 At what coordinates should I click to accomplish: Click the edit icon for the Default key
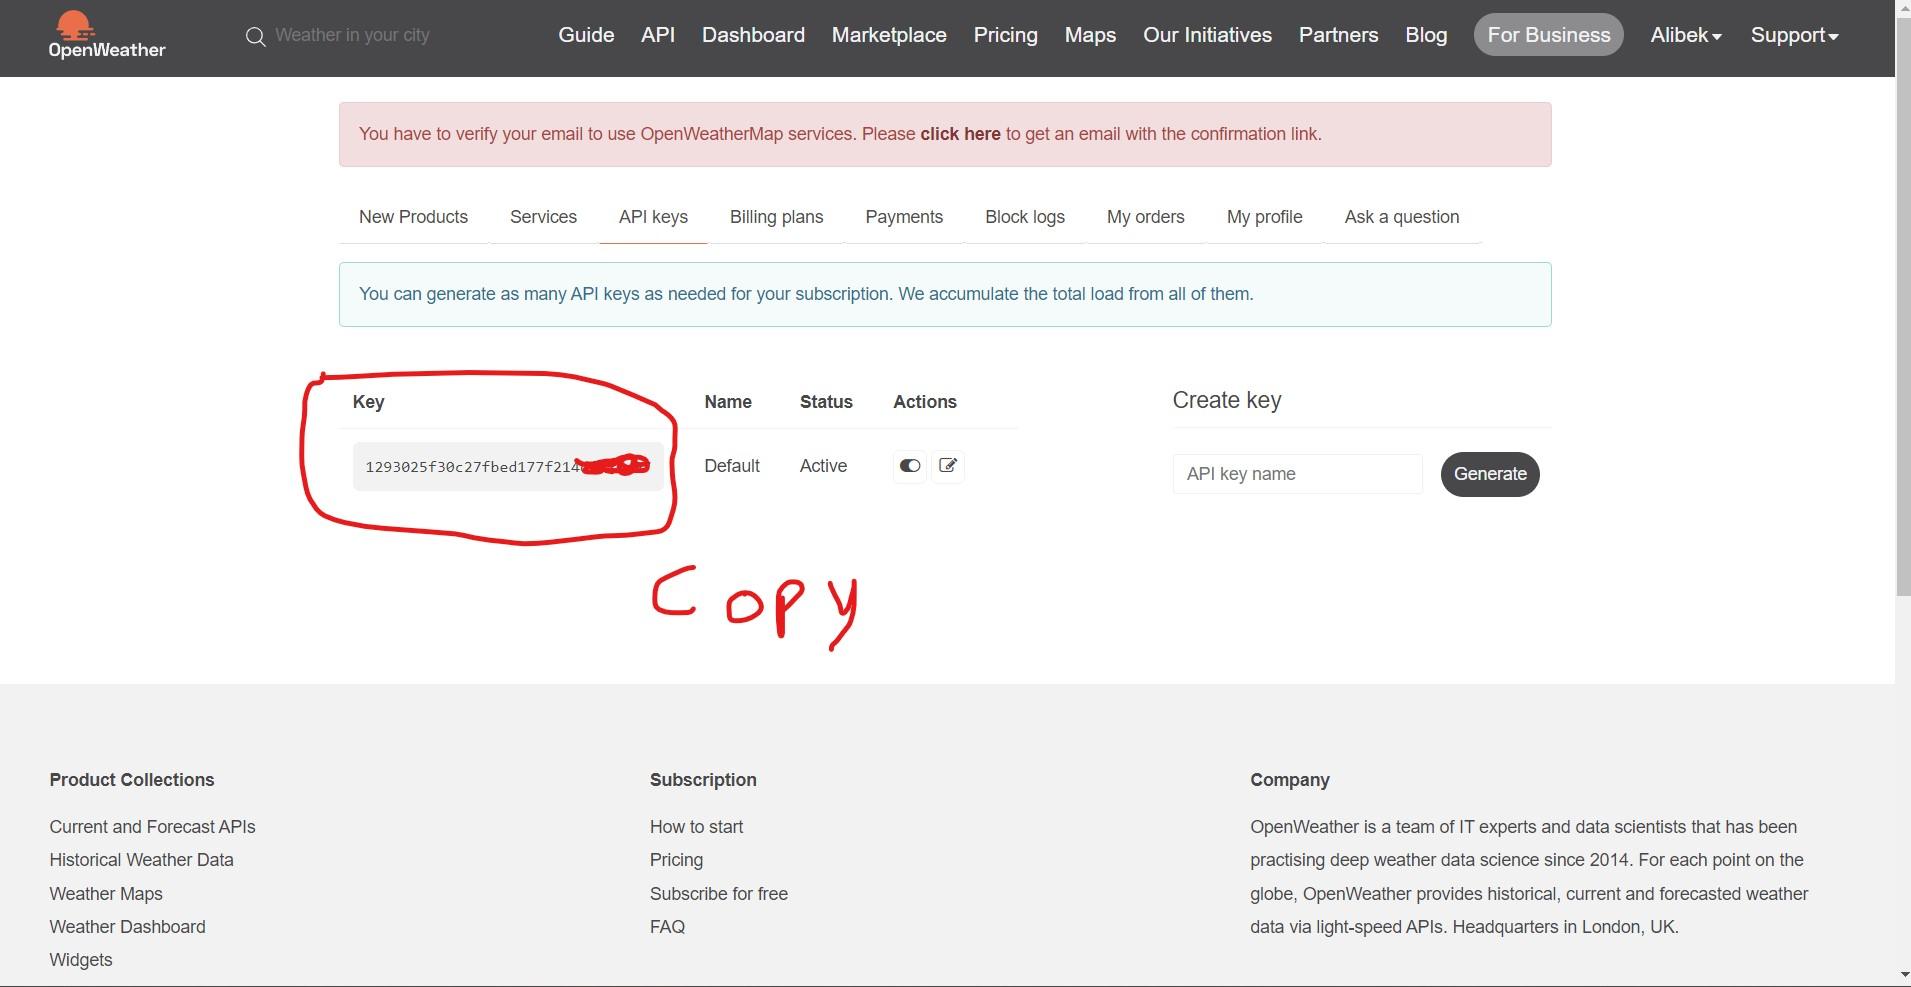click(948, 466)
